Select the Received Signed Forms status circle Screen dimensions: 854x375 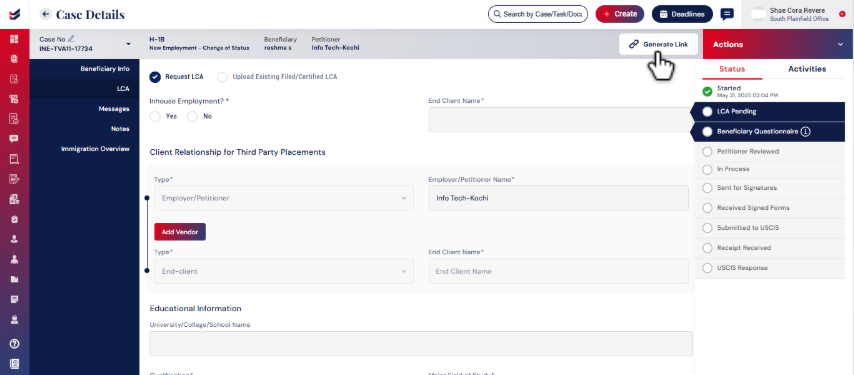pos(707,208)
